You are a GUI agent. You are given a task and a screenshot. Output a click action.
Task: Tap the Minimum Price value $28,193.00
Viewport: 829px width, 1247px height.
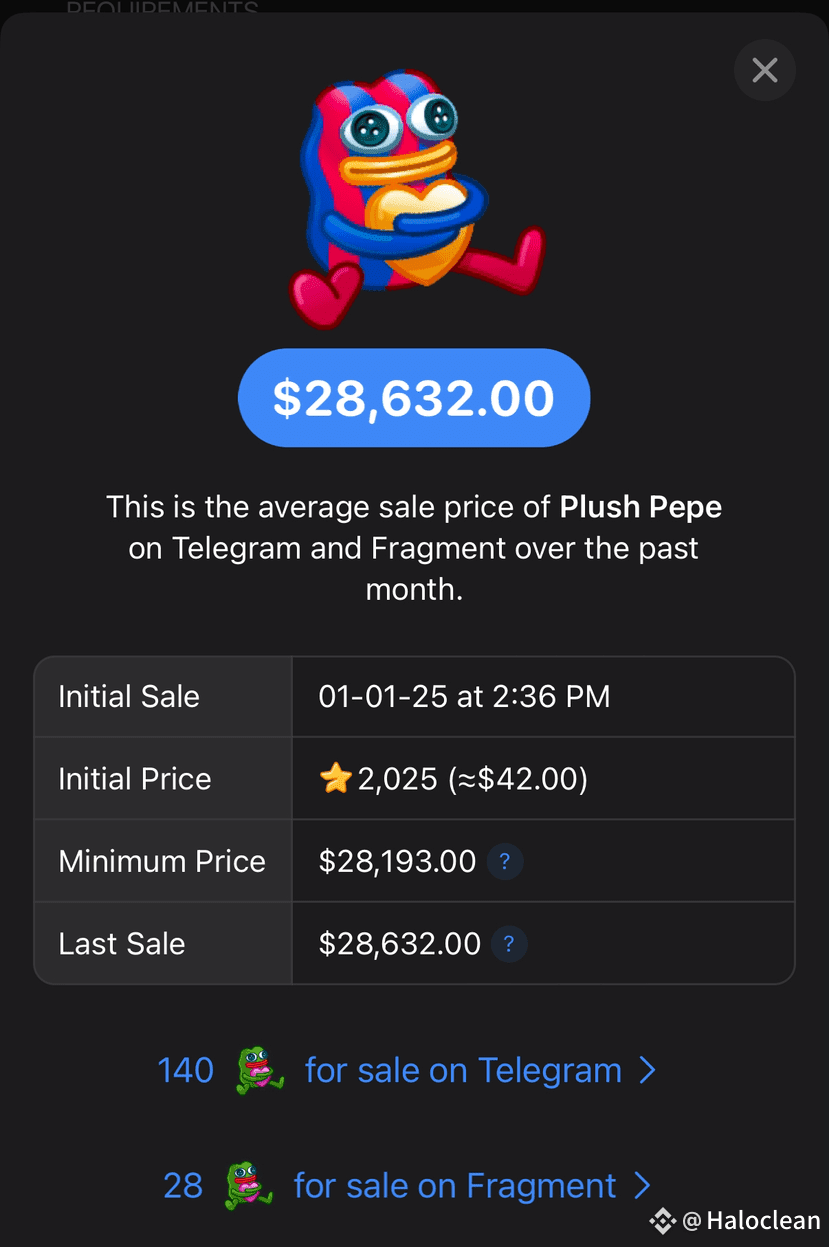[x=397, y=861]
